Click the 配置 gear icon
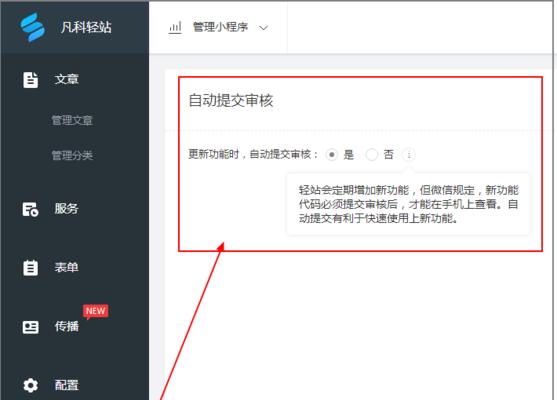 pos(30,385)
